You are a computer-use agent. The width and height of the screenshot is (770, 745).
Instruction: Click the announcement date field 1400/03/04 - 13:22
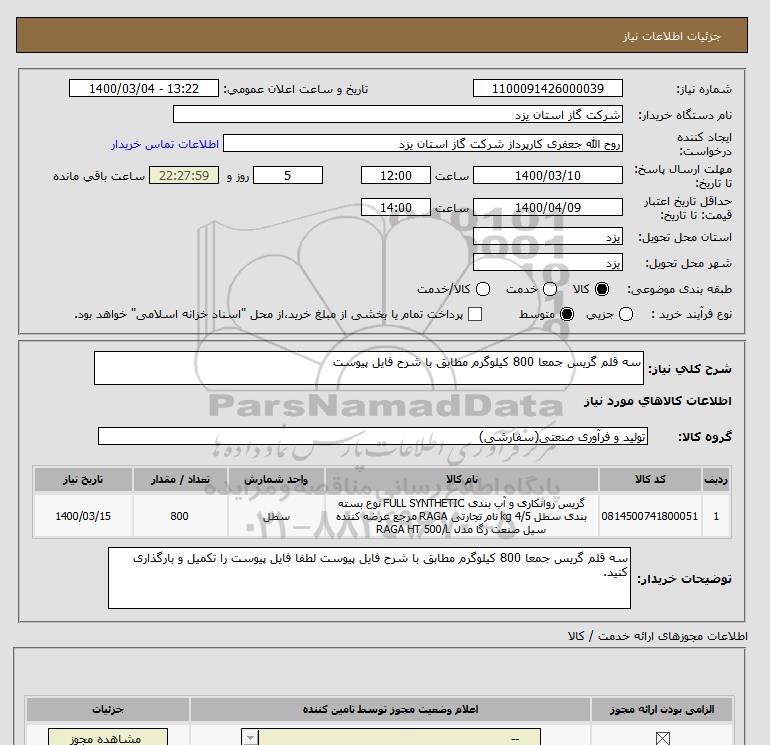pyautogui.click(x=144, y=88)
